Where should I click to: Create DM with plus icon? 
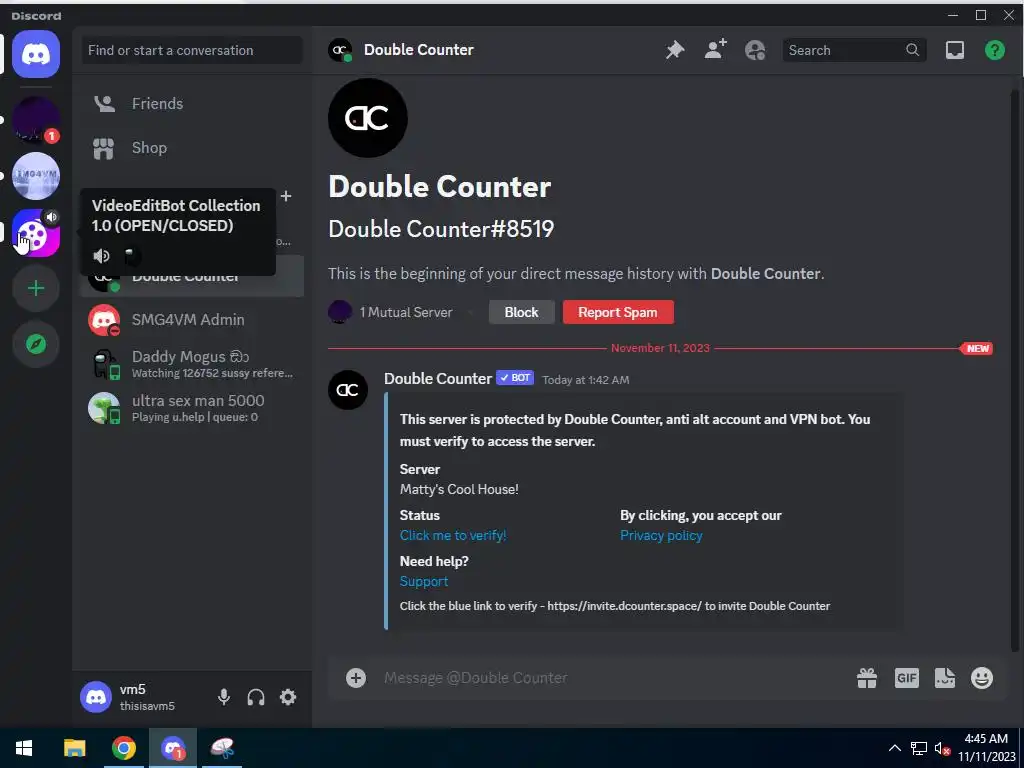tap(286, 196)
